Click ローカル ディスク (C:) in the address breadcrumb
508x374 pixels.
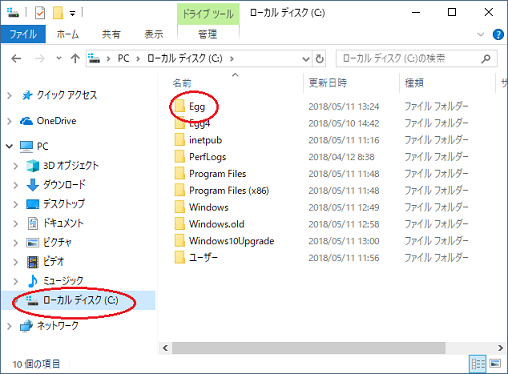pyautogui.click(x=185, y=59)
